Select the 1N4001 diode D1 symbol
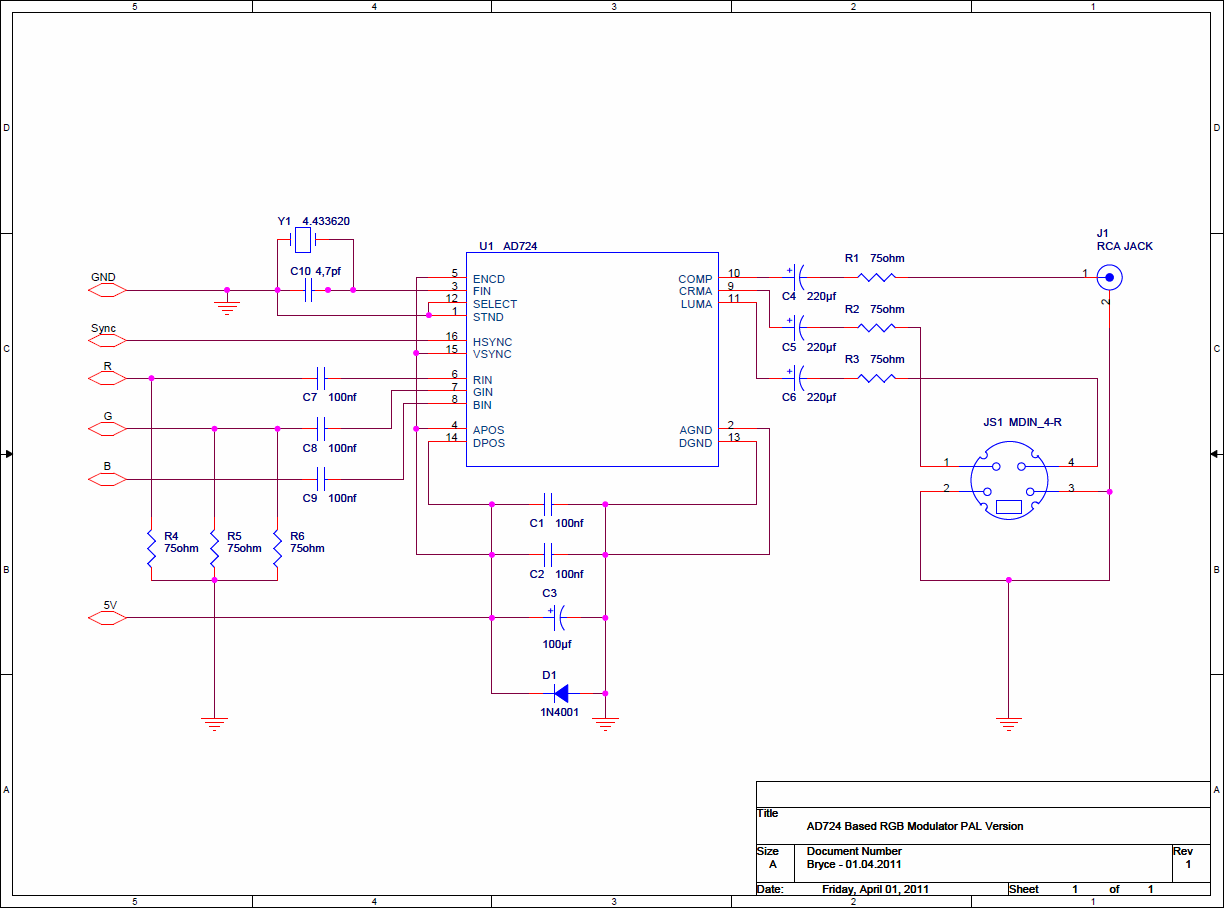 [561, 692]
